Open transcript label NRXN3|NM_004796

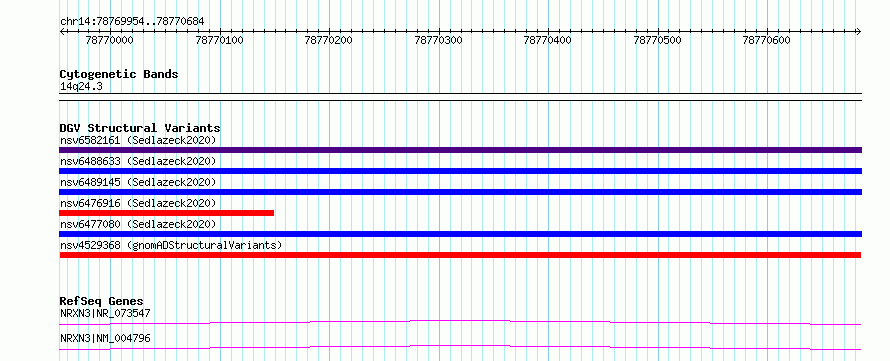click(x=105, y=338)
